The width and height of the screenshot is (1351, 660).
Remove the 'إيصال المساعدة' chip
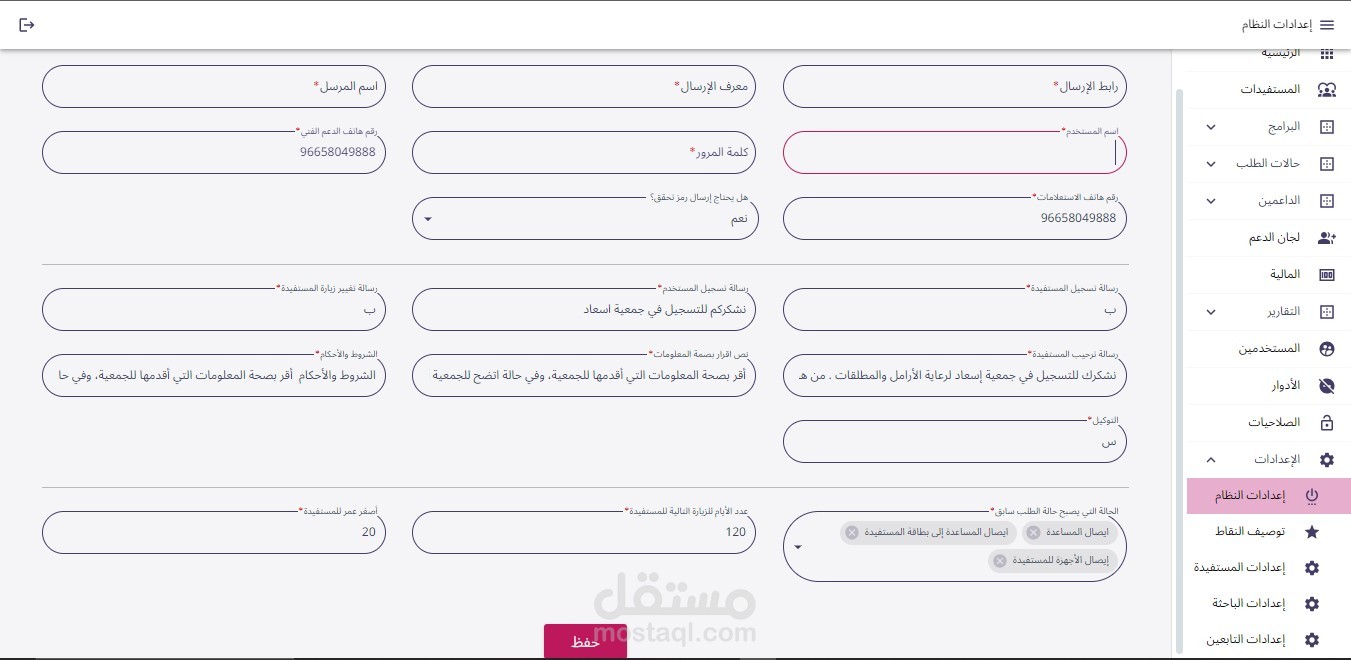point(1033,533)
